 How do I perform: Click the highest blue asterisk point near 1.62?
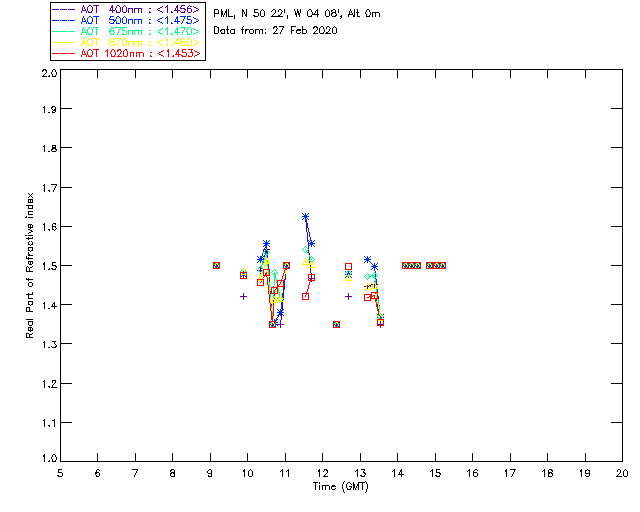(x=305, y=217)
